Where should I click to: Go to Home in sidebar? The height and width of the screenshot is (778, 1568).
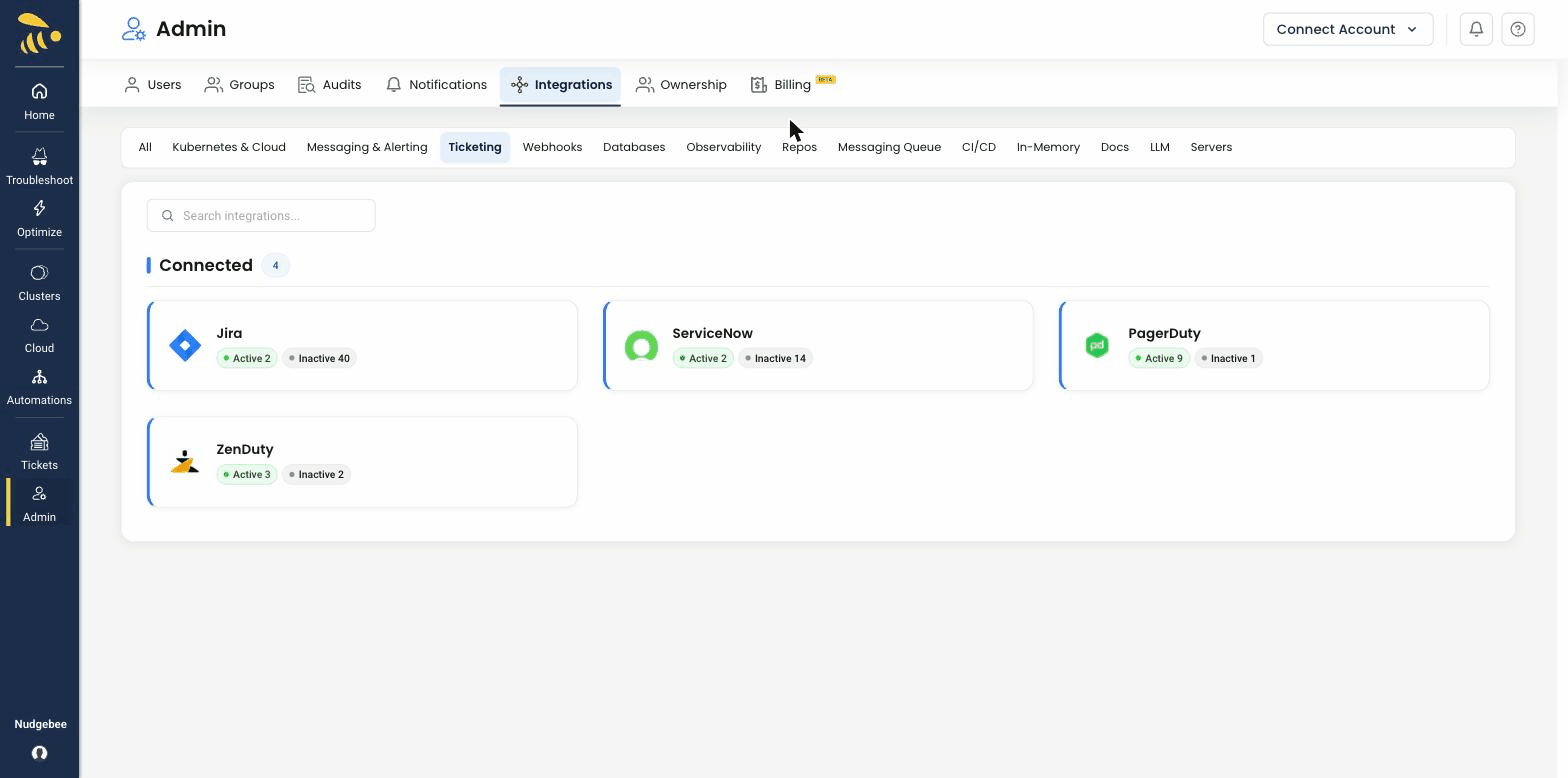(x=39, y=102)
